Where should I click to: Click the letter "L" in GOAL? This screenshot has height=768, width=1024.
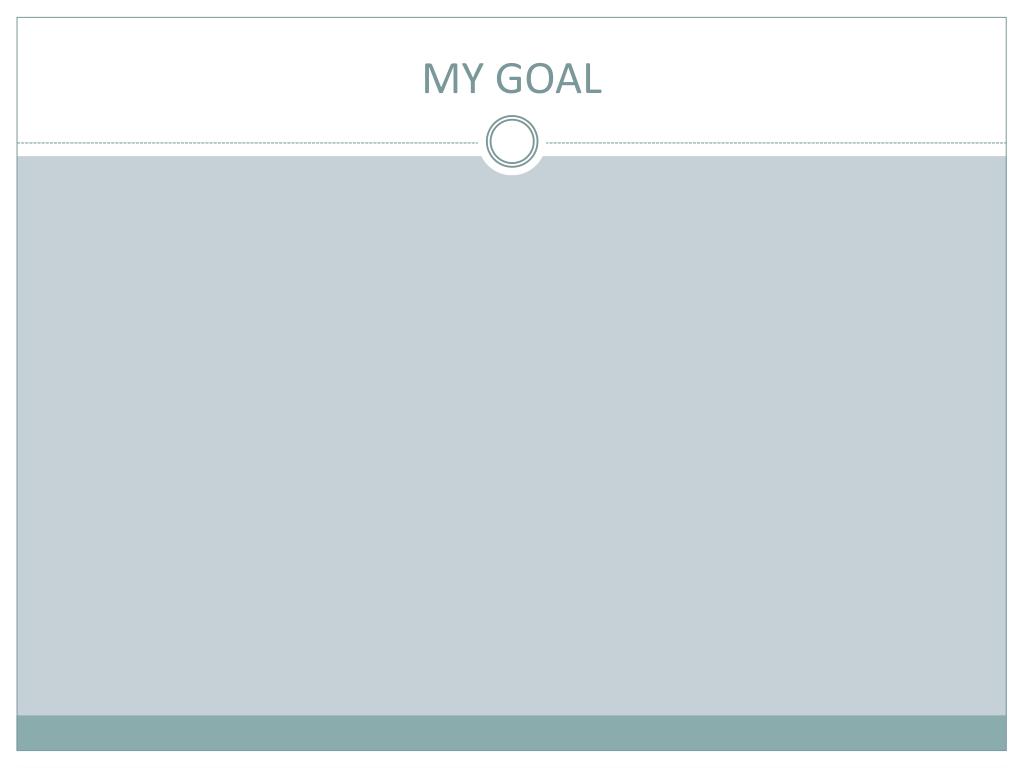[593, 78]
